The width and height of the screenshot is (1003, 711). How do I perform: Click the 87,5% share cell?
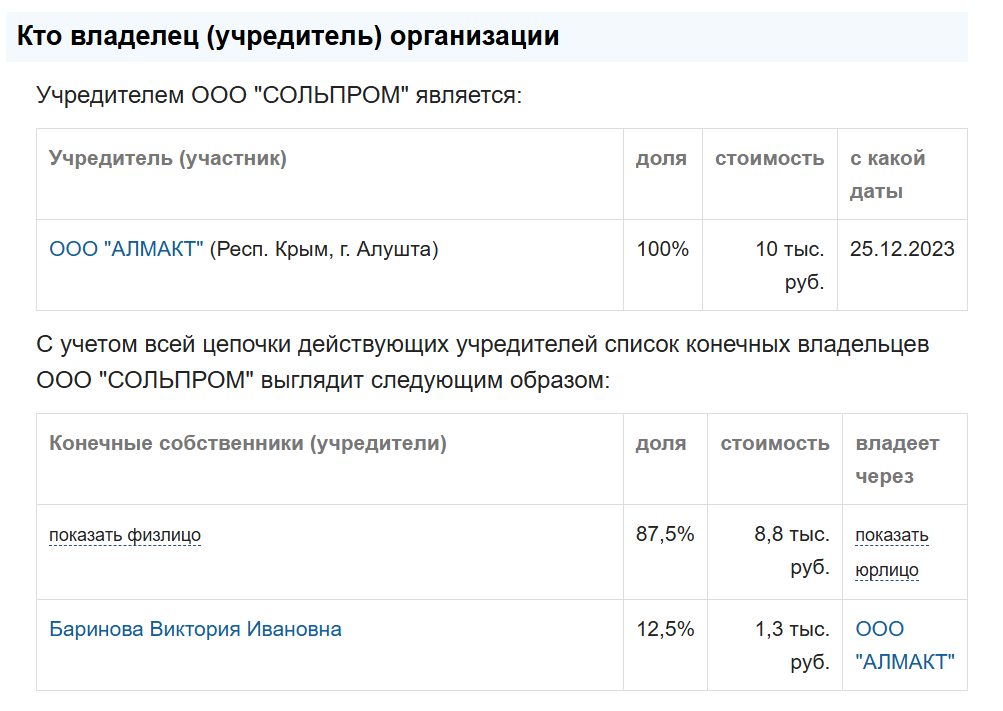pos(665,534)
